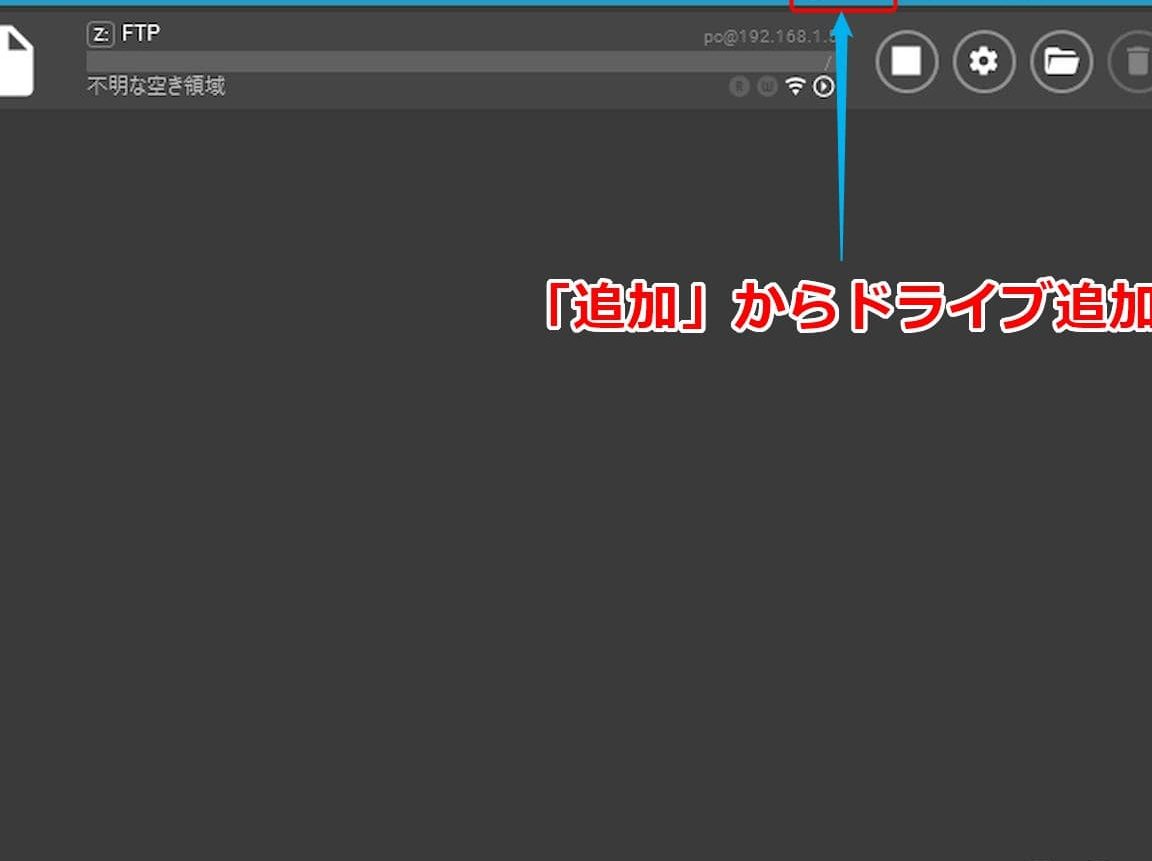Click the white file icon of the drive
The height and width of the screenshot is (861, 1152).
[x=15, y=62]
